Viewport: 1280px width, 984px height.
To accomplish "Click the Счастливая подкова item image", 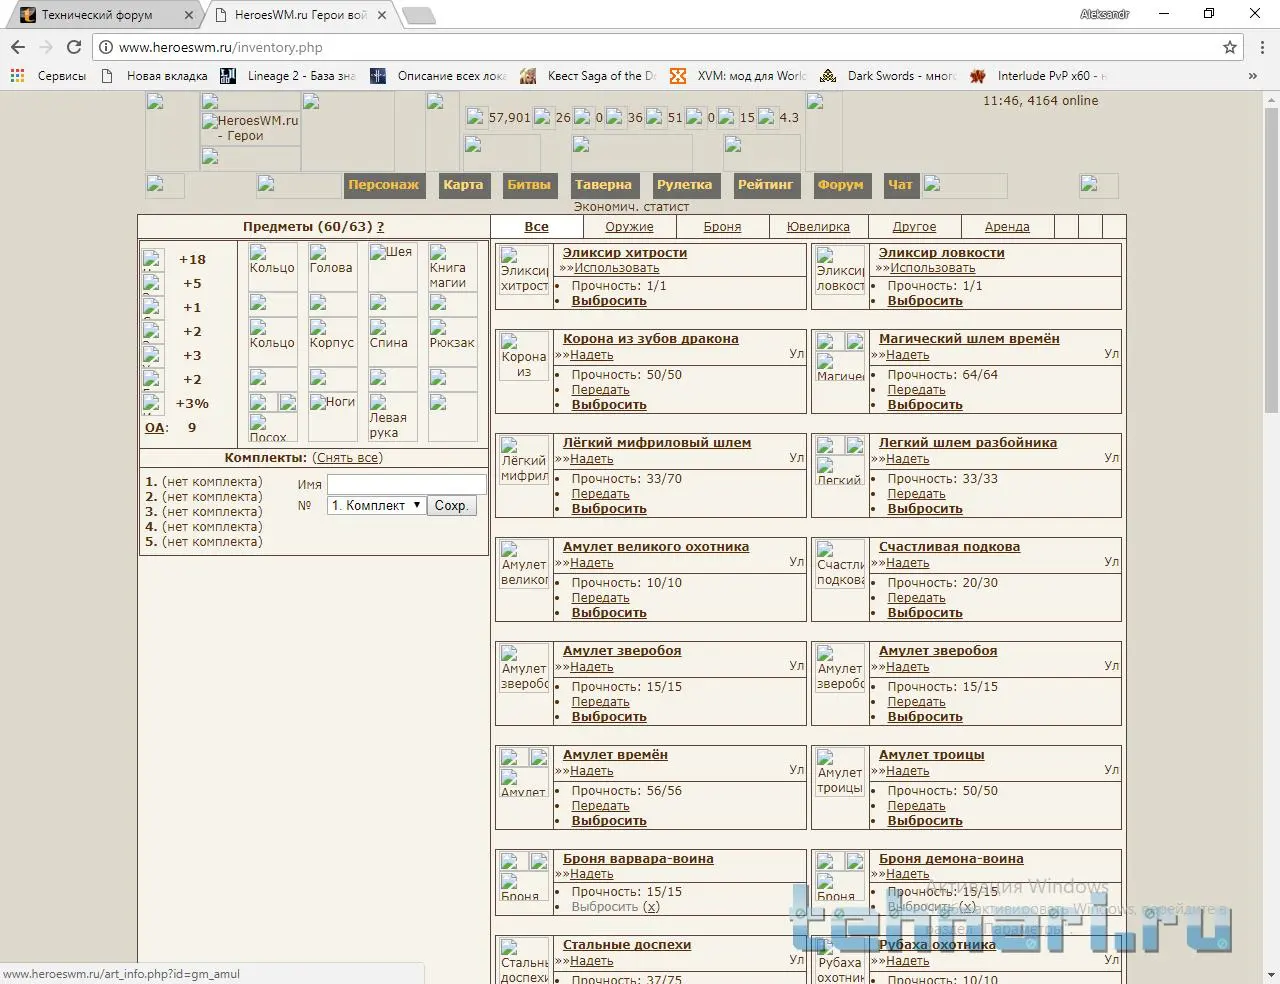I will (x=840, y=565).
